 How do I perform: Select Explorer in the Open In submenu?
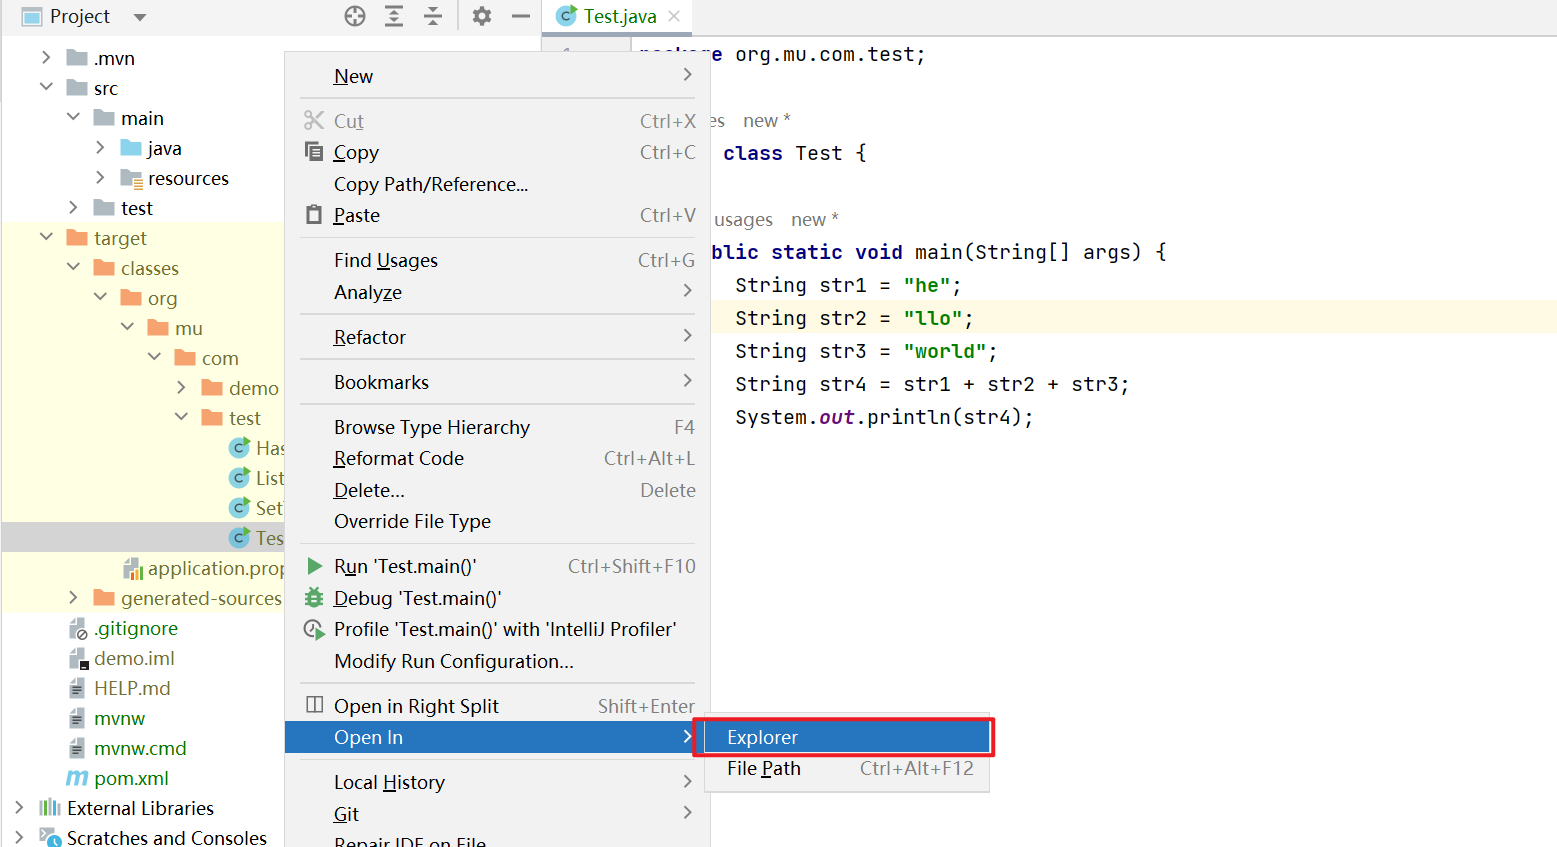[762, 738]
